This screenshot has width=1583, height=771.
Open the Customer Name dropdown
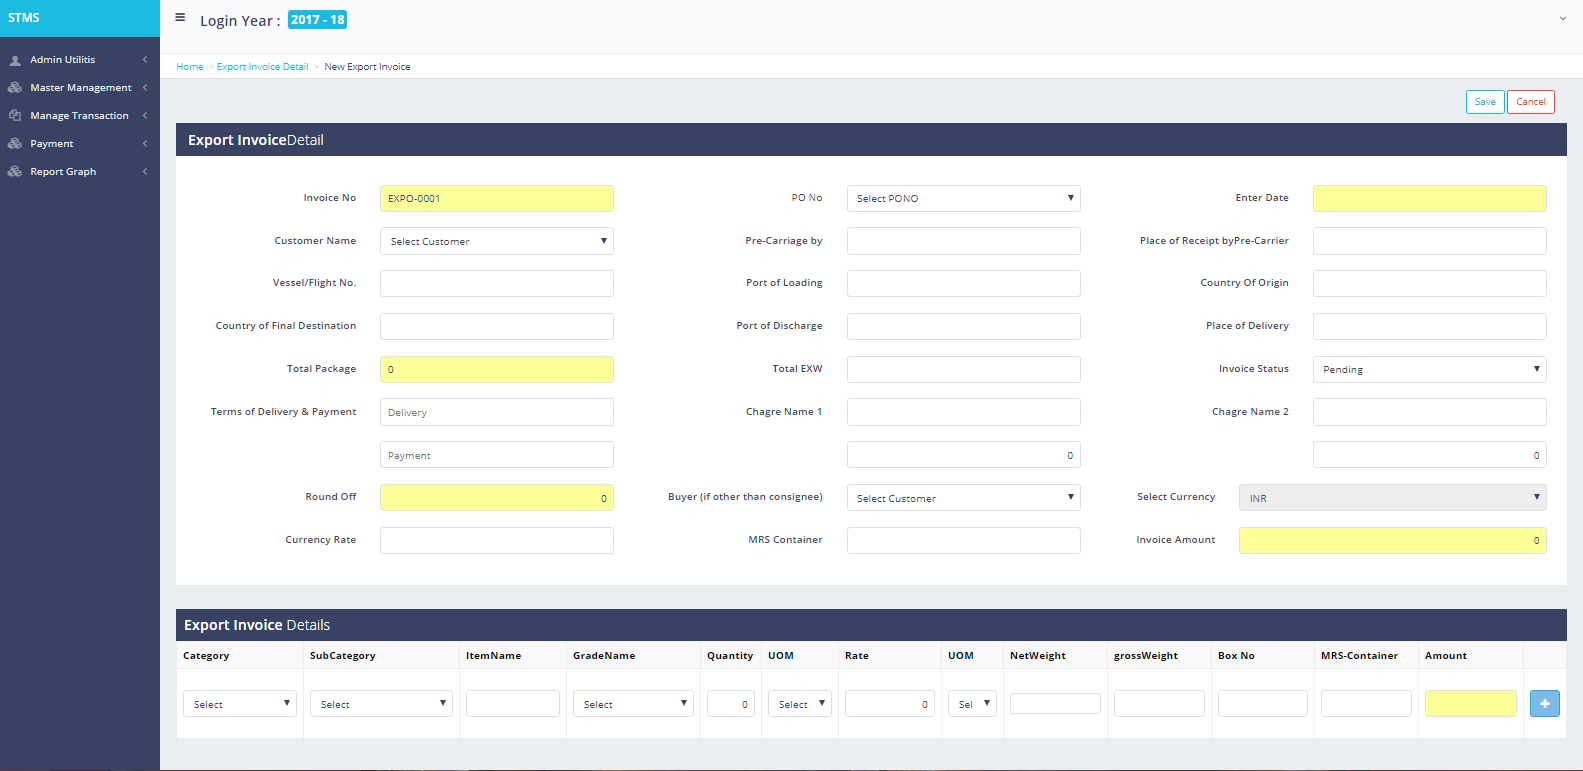tap(496, 241)
